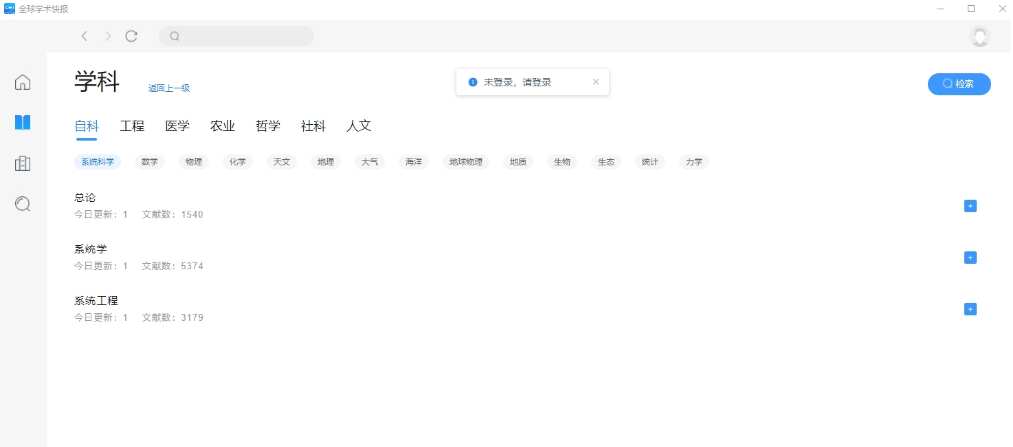The width and height of the screenshot is (1013, 447).
Task: Add 总论 with its plus button
Action: 970,206
